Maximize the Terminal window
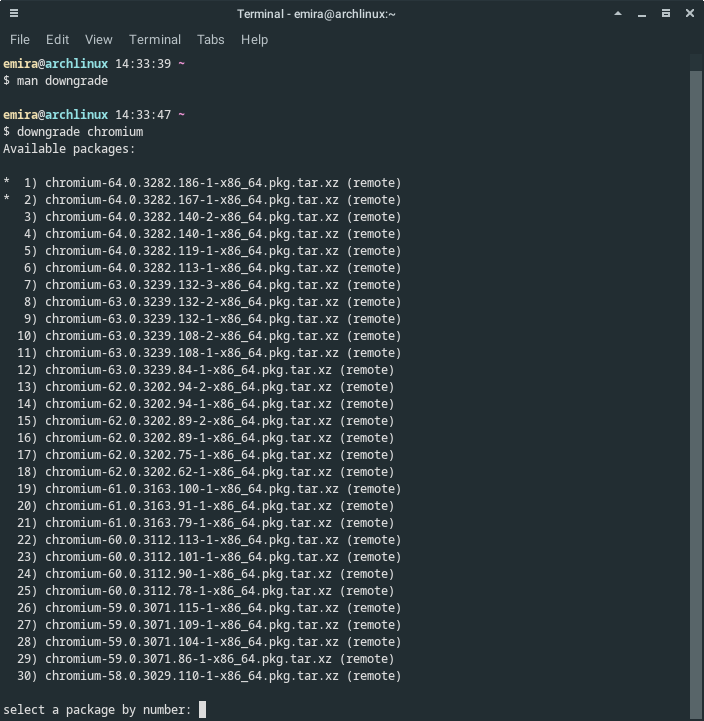The image size is (704, 721). coord(665,13)
